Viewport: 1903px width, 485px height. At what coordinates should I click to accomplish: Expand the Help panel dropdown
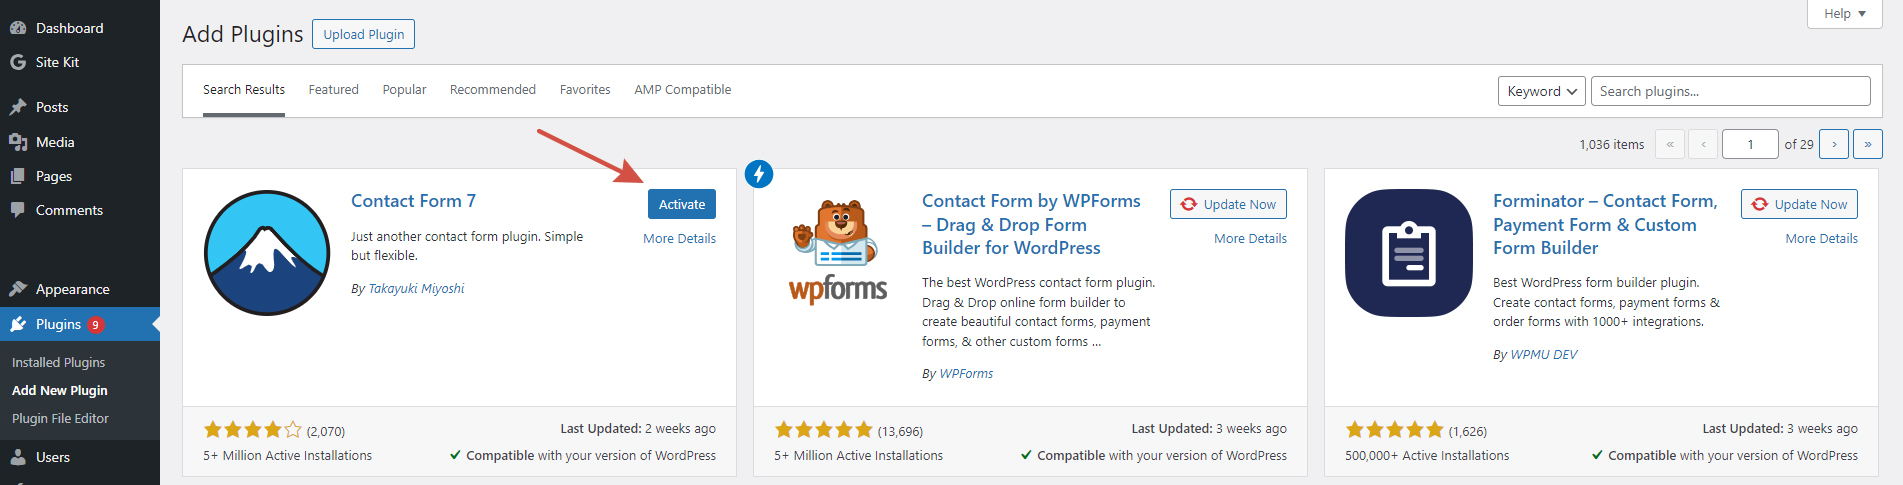[1844, 14]
